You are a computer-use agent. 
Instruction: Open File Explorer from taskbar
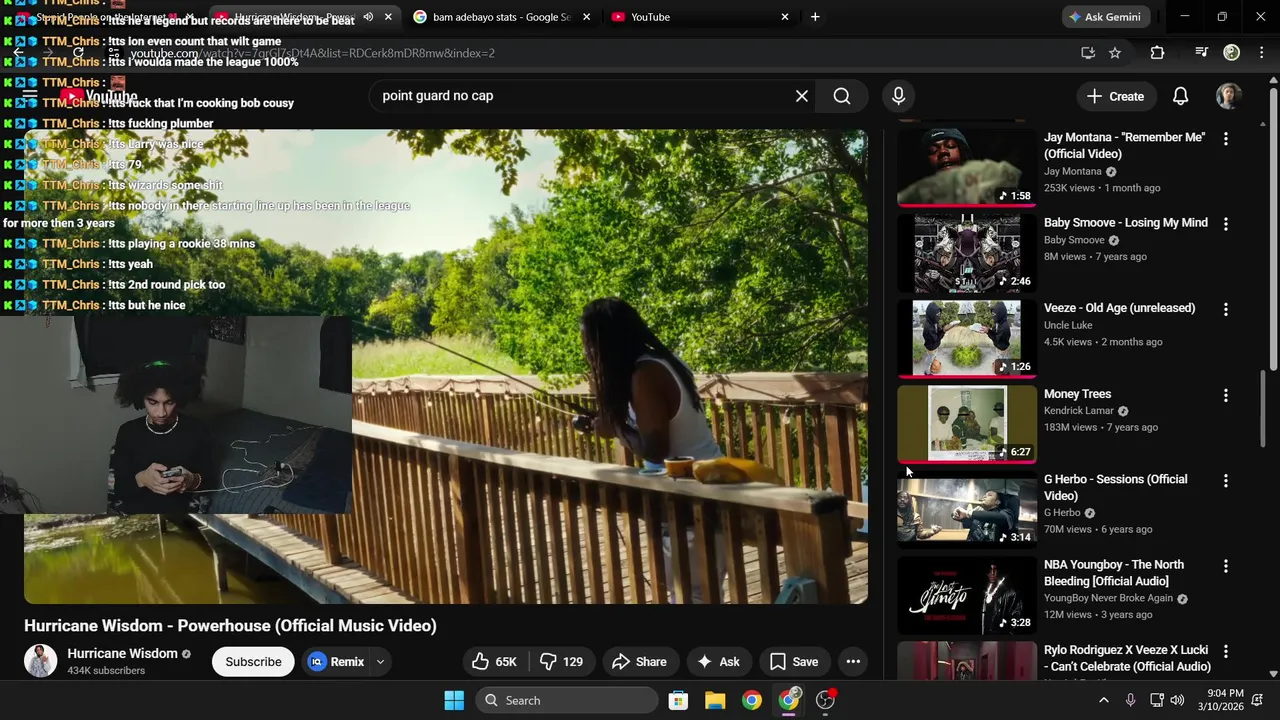tap(715, 700)
